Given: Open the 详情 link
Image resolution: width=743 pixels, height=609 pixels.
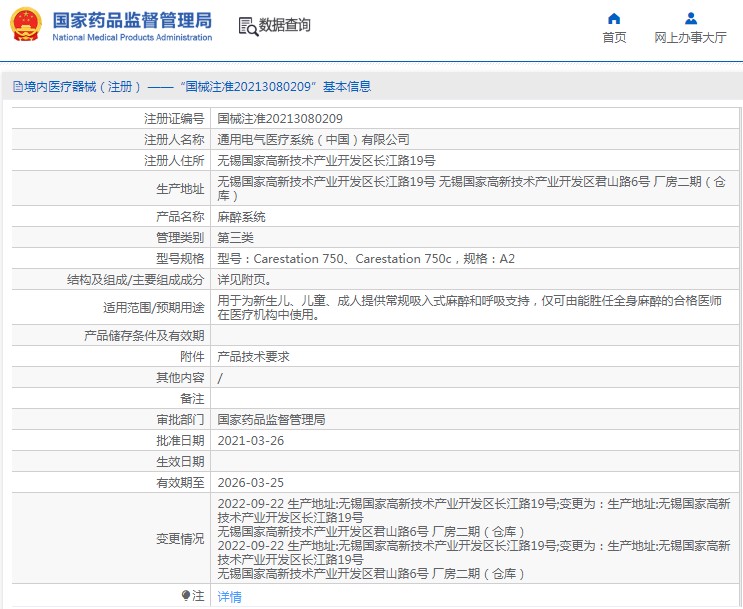Looking at the screenshot, I should [x=229, y=597].
